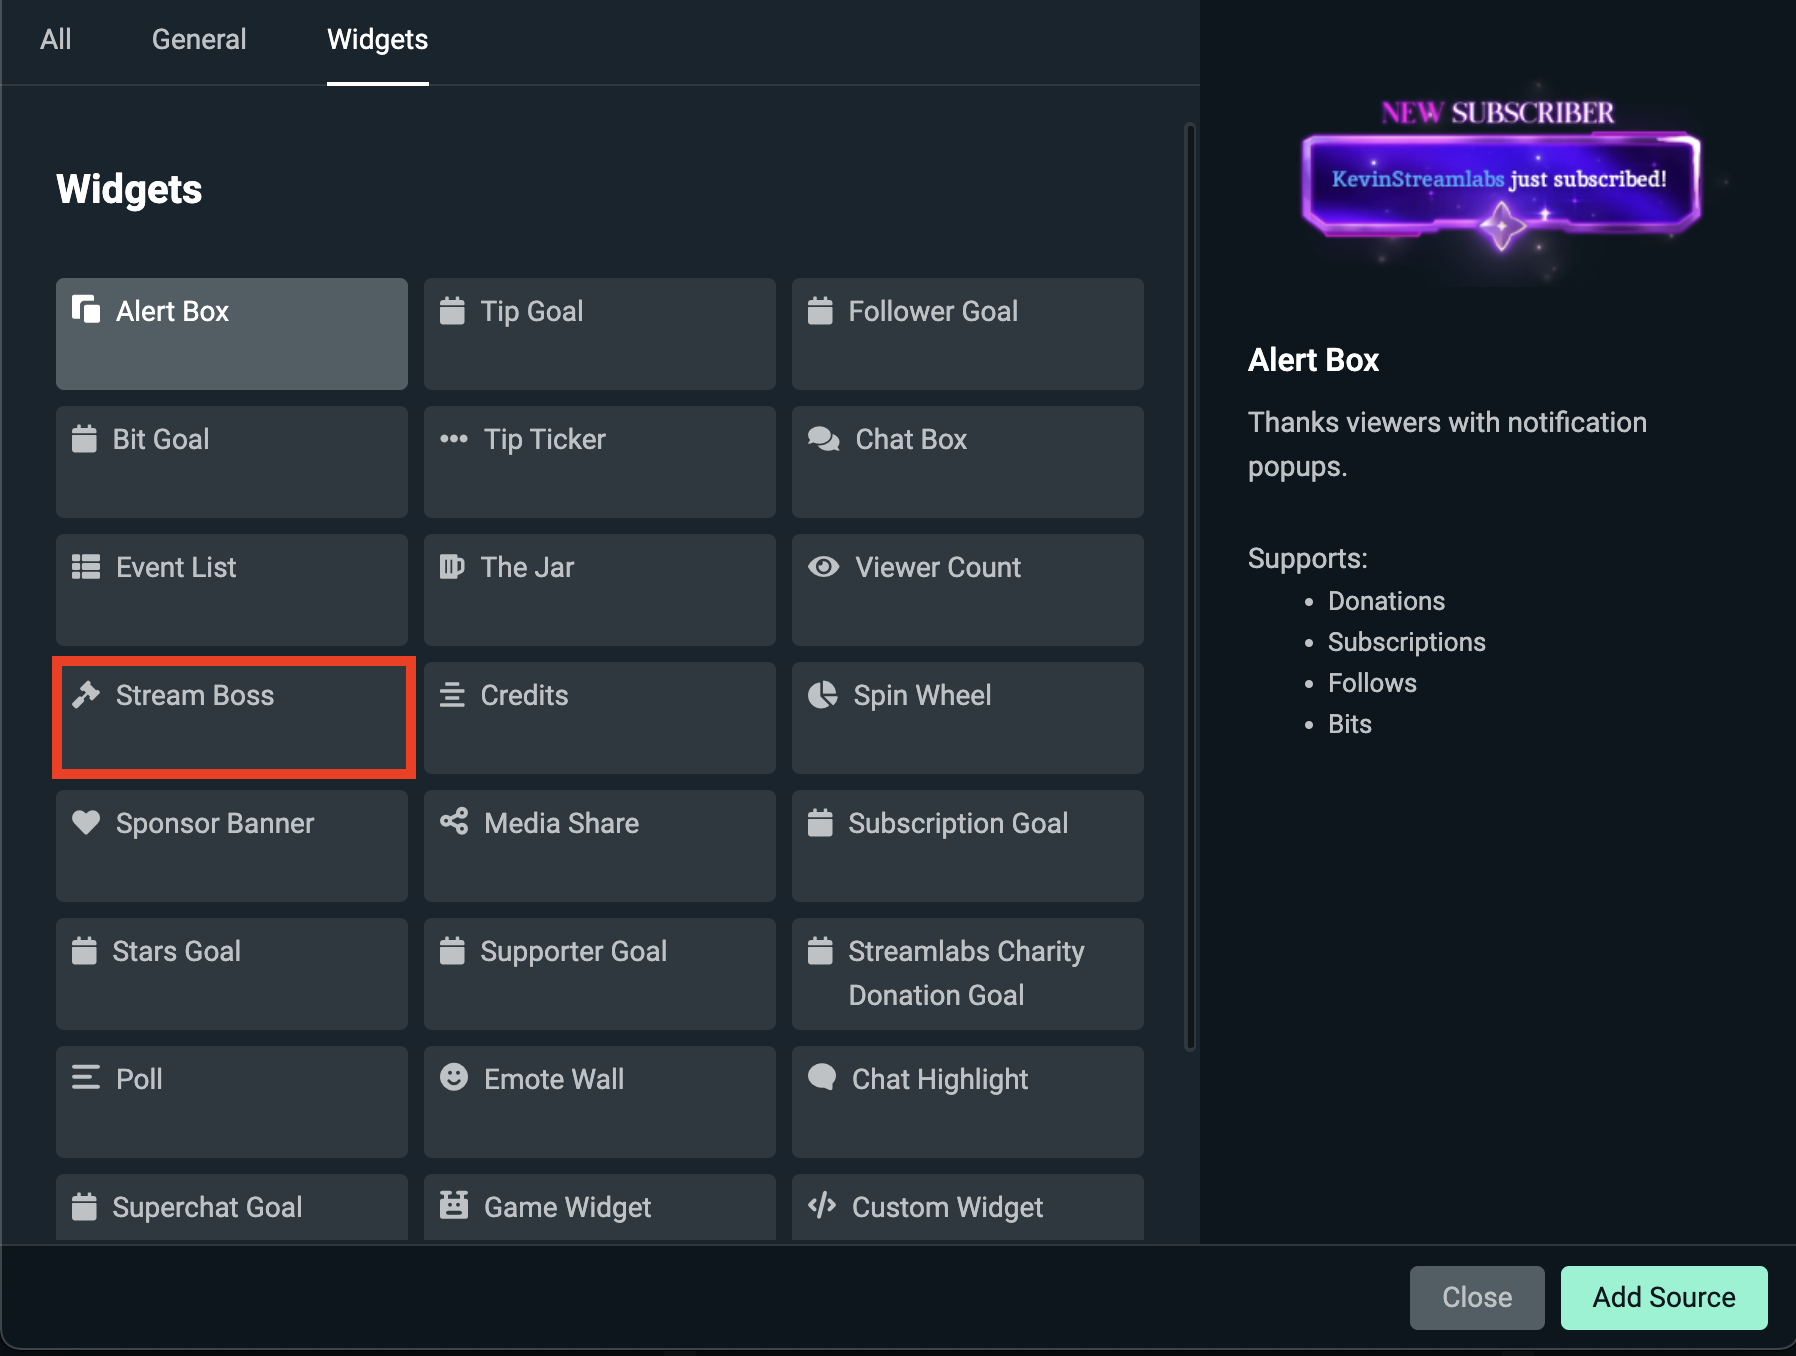Select the Viewer Count widget
The width and height of the screenshot is (1796, 1356).
pyautogui.click(x=966, y=589)
